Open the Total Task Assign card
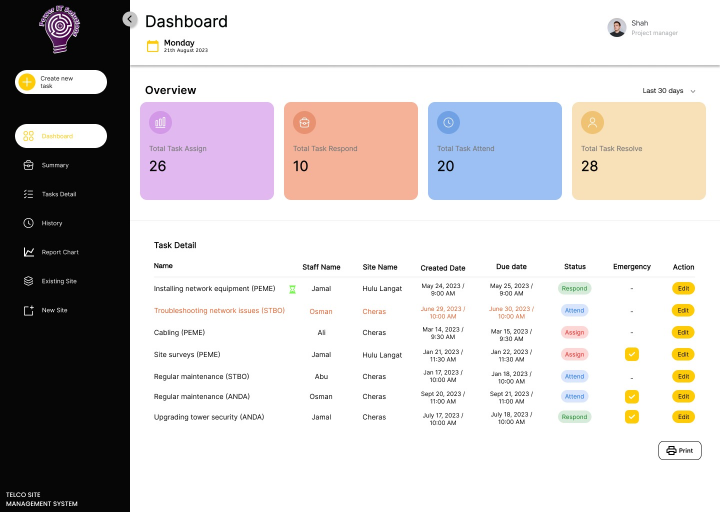 coord(207,151)
